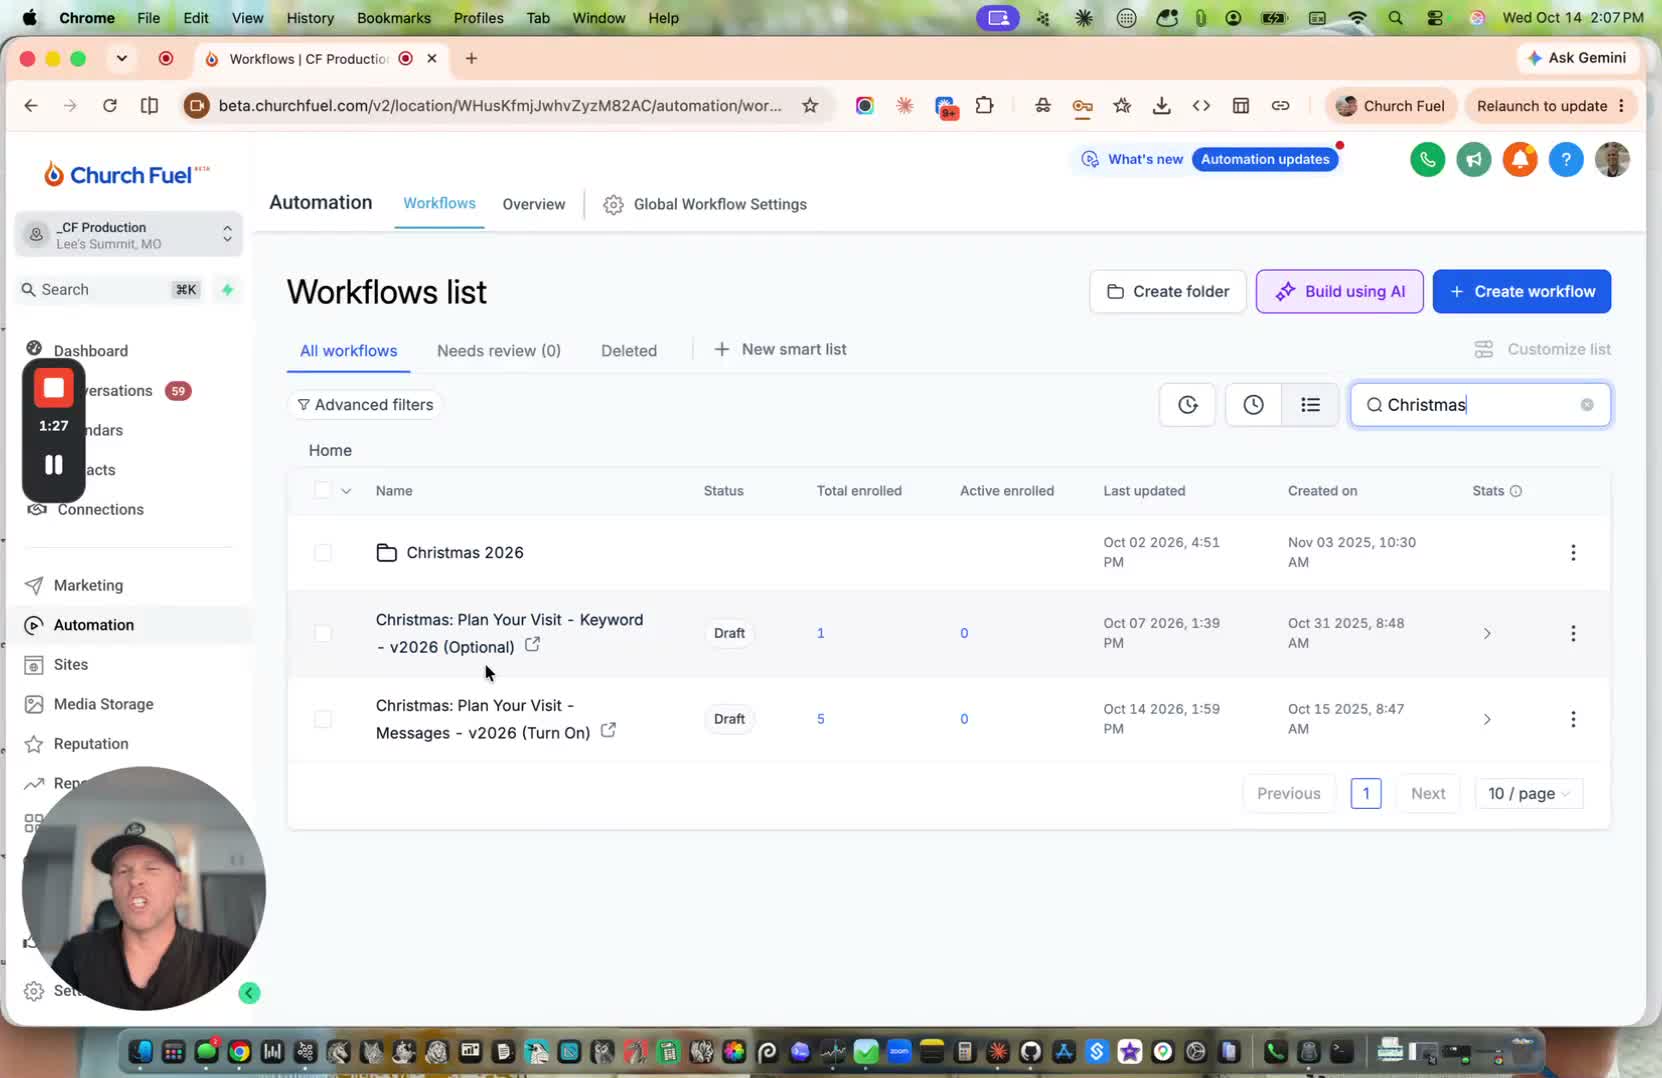Open Global Workflow Settings

pos(705,204)
